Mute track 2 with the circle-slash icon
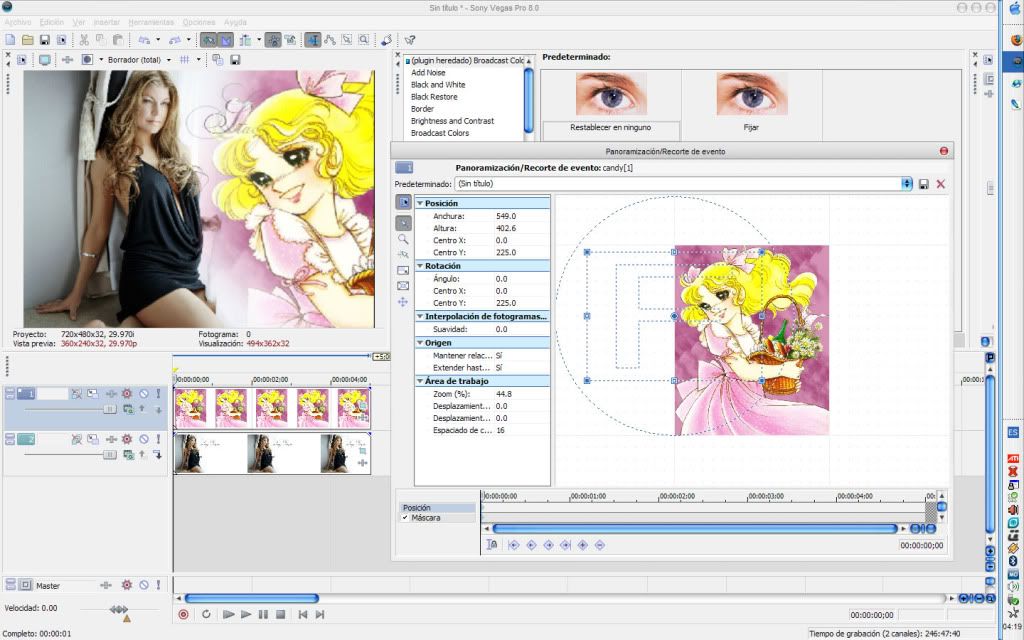The height and width of the screenshot is (640, 1024). [x=144, y=440]
